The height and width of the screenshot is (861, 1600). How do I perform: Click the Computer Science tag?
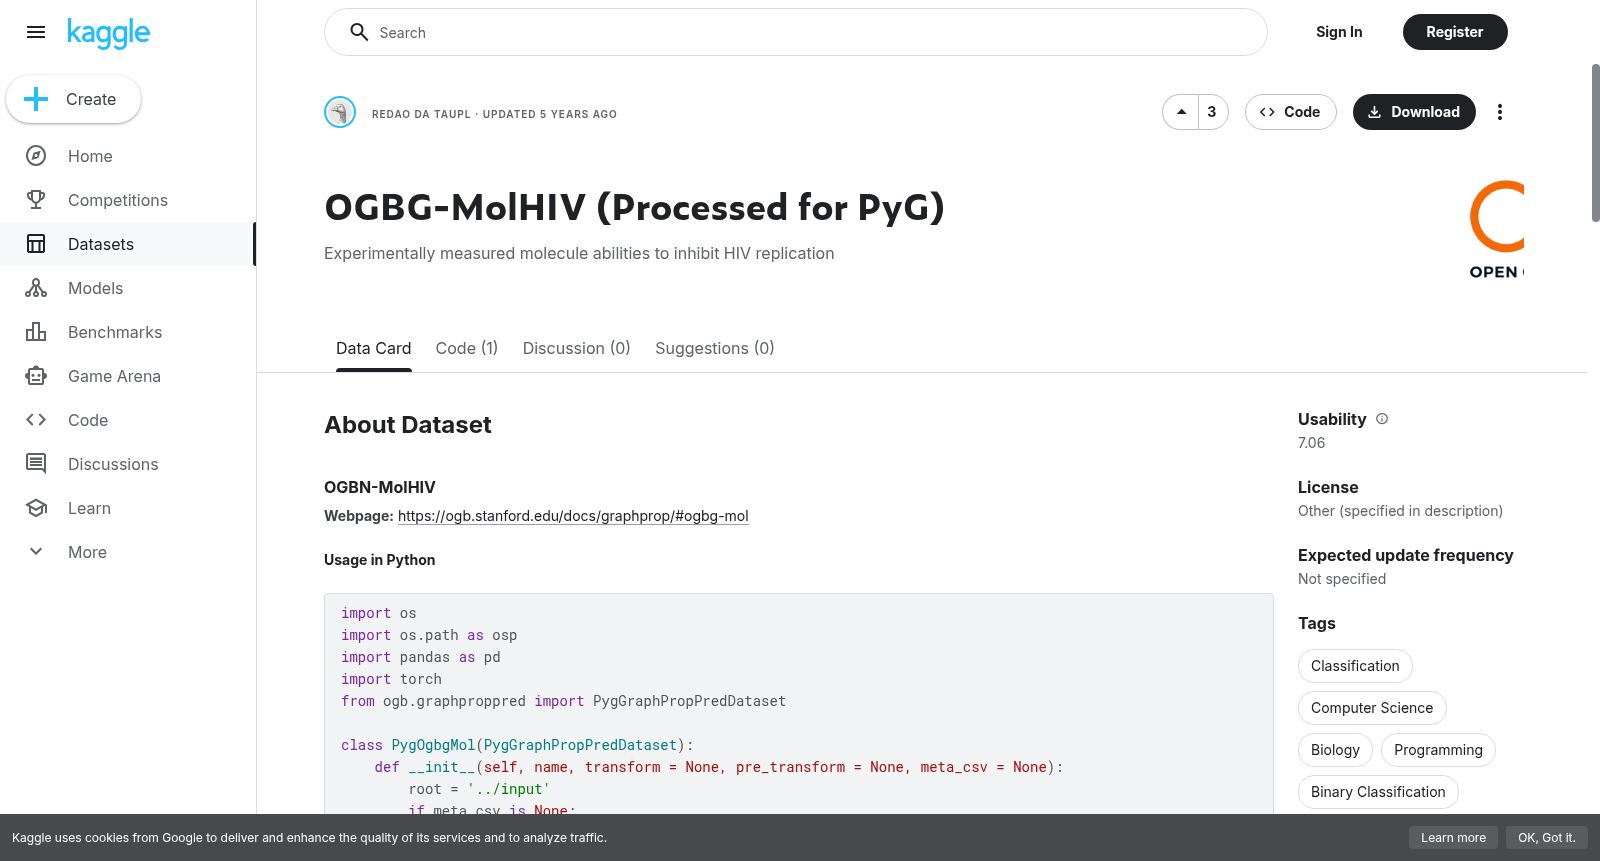click(1372, 708)
